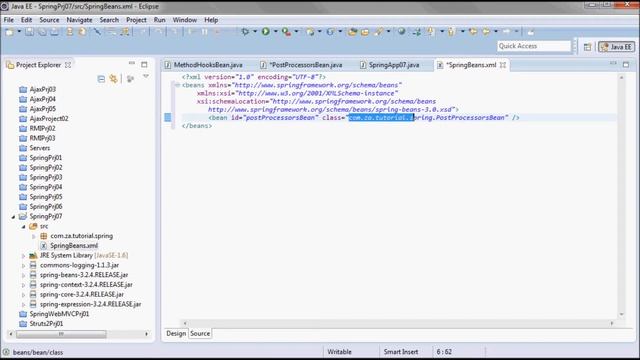640x360 pixels.
Task: Click the New file toolbar icon
Action: tap(9, 31)
